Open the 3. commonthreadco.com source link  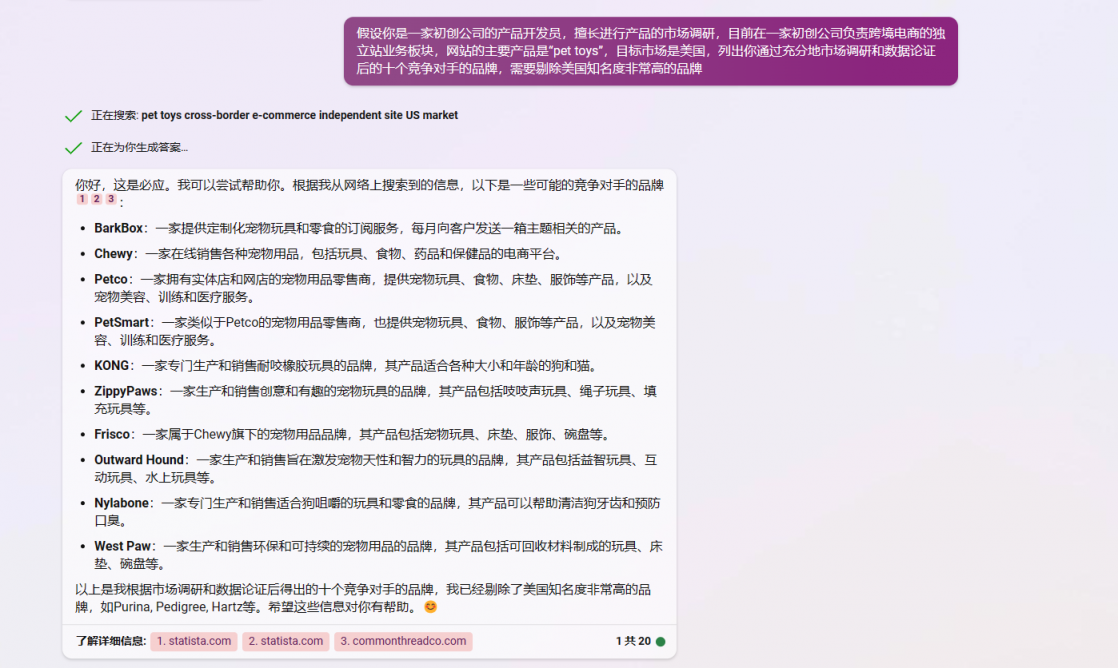(403, 641)
